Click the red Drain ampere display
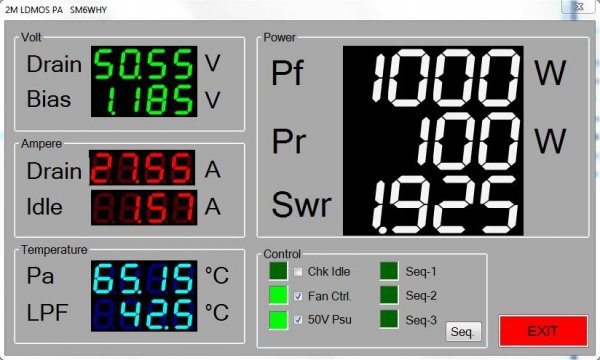The image size is (600, 360). click(142, 168)
